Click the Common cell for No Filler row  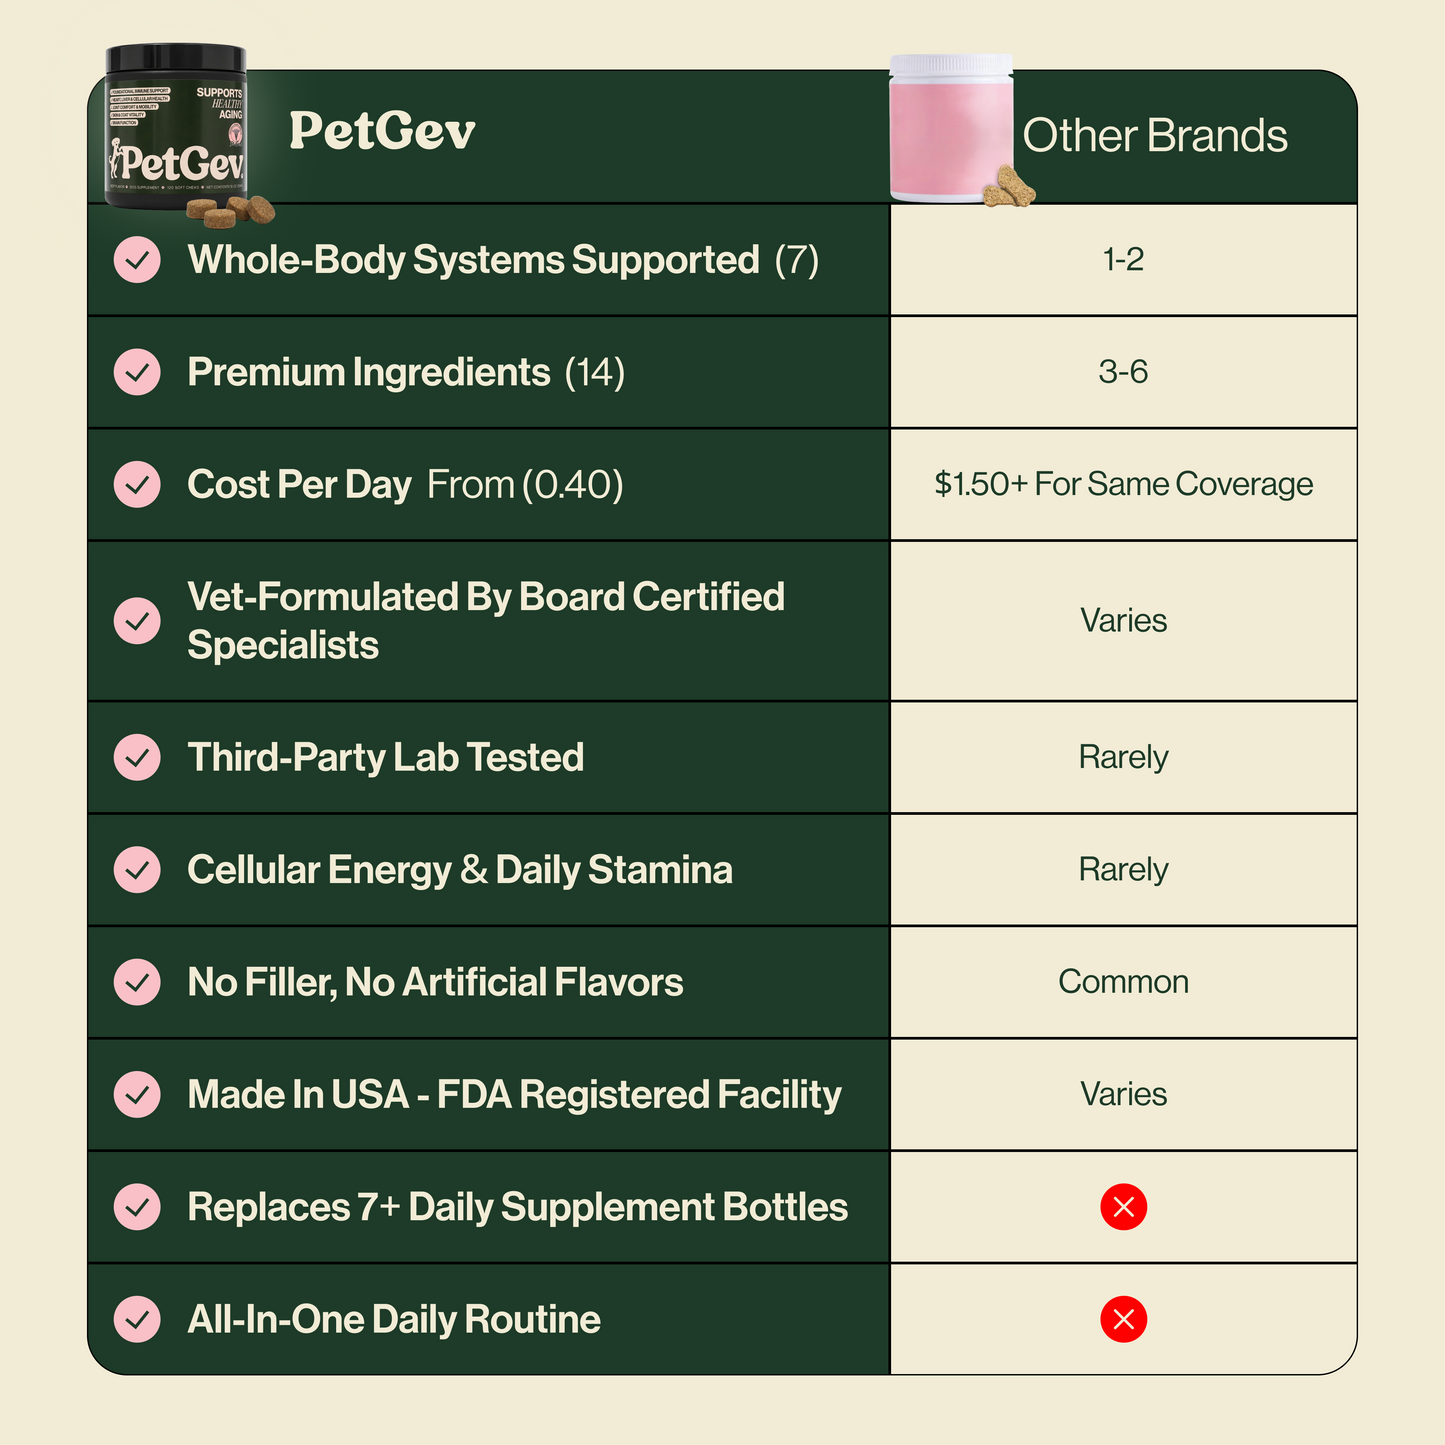pyautogui.click(x=1123, y=982)
